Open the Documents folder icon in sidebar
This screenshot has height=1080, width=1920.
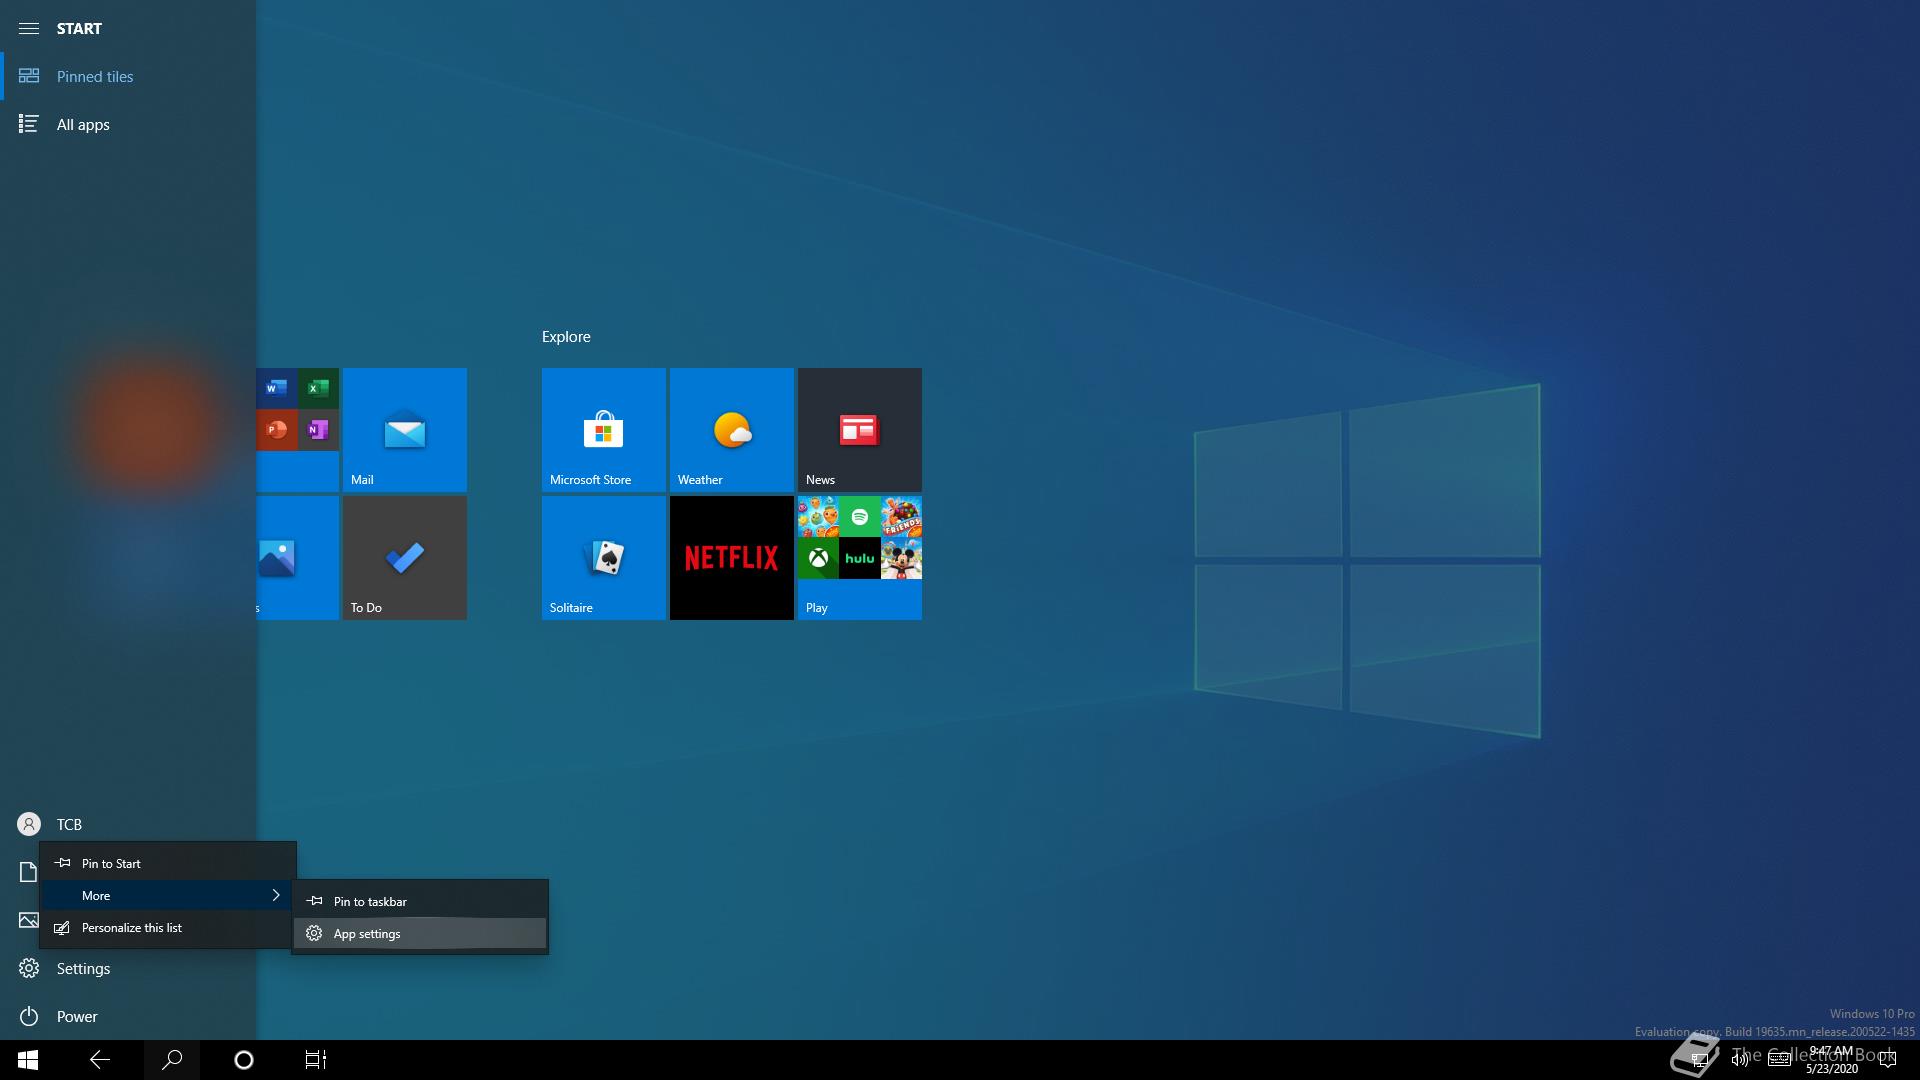28,872
